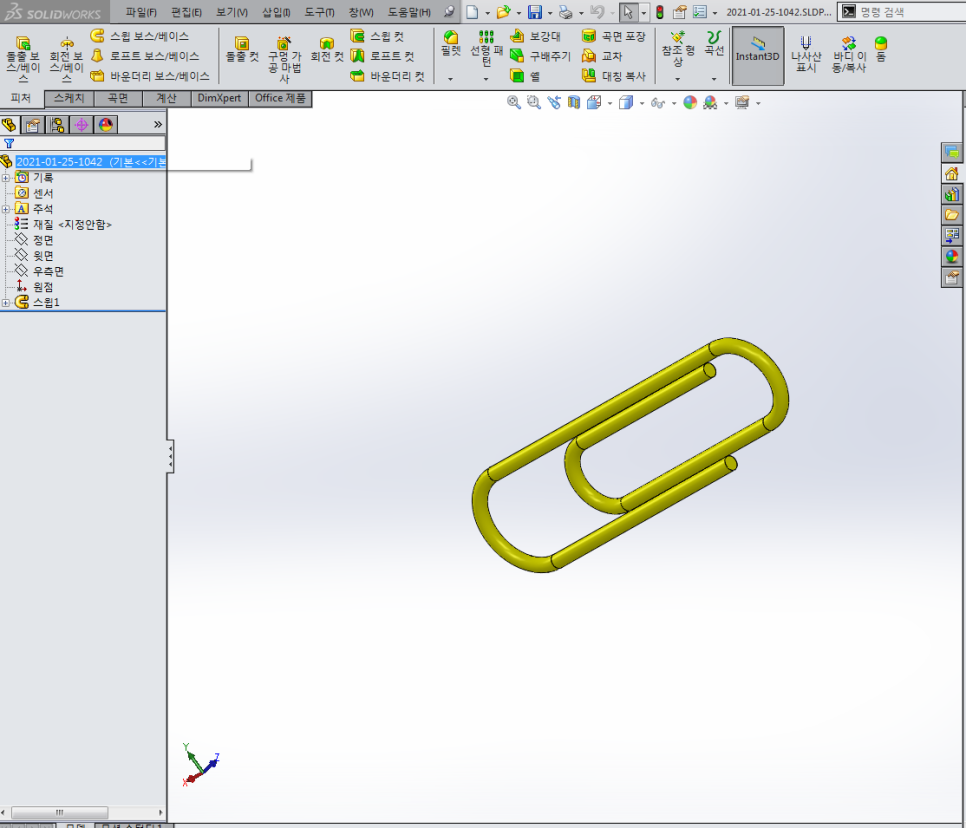Click the Rebuild traffic light icon
This screenshot has width=966, height=828.
point(660,12)
